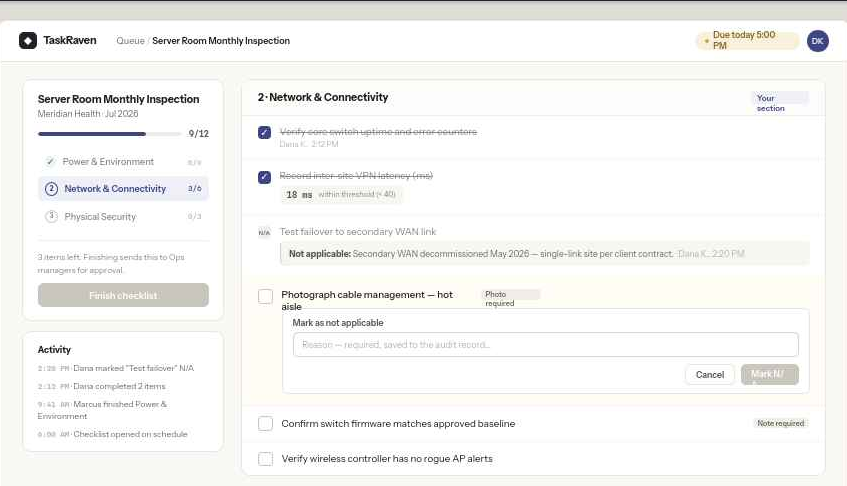Check Photograph cable management checkbox

[x=265, y=296]
